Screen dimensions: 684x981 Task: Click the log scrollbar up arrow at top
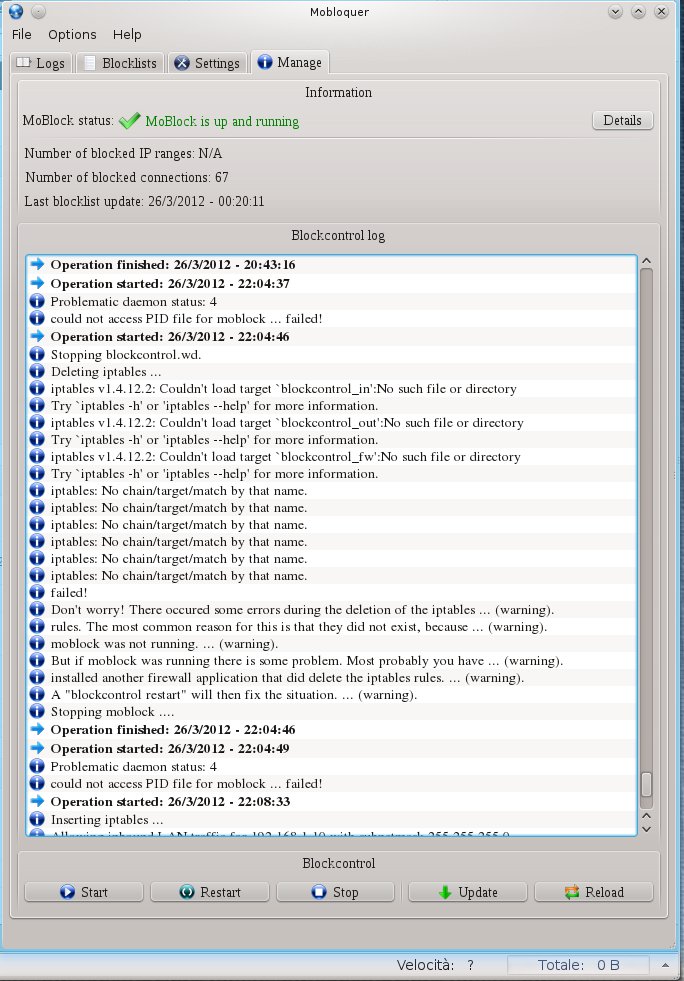(646, 261)
